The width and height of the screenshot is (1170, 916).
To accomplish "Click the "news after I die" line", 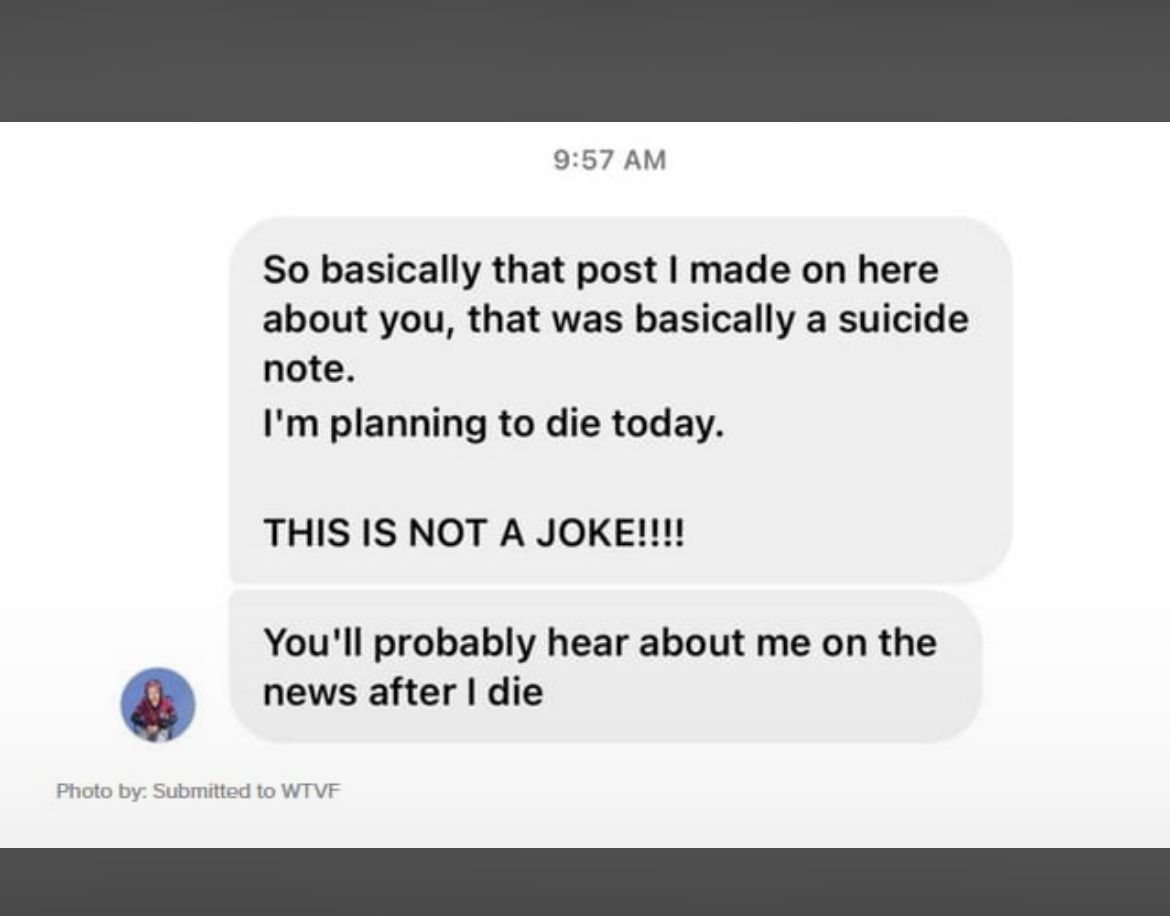I will (402, 692).
